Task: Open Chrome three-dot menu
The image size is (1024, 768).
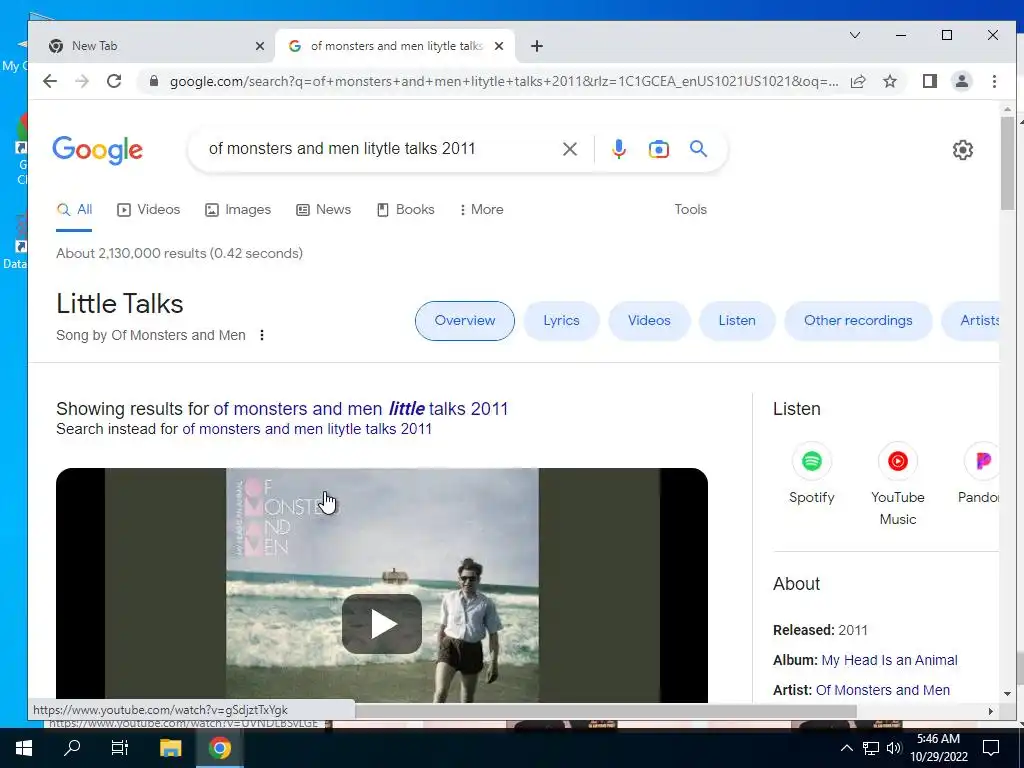Action: [994, 81]
